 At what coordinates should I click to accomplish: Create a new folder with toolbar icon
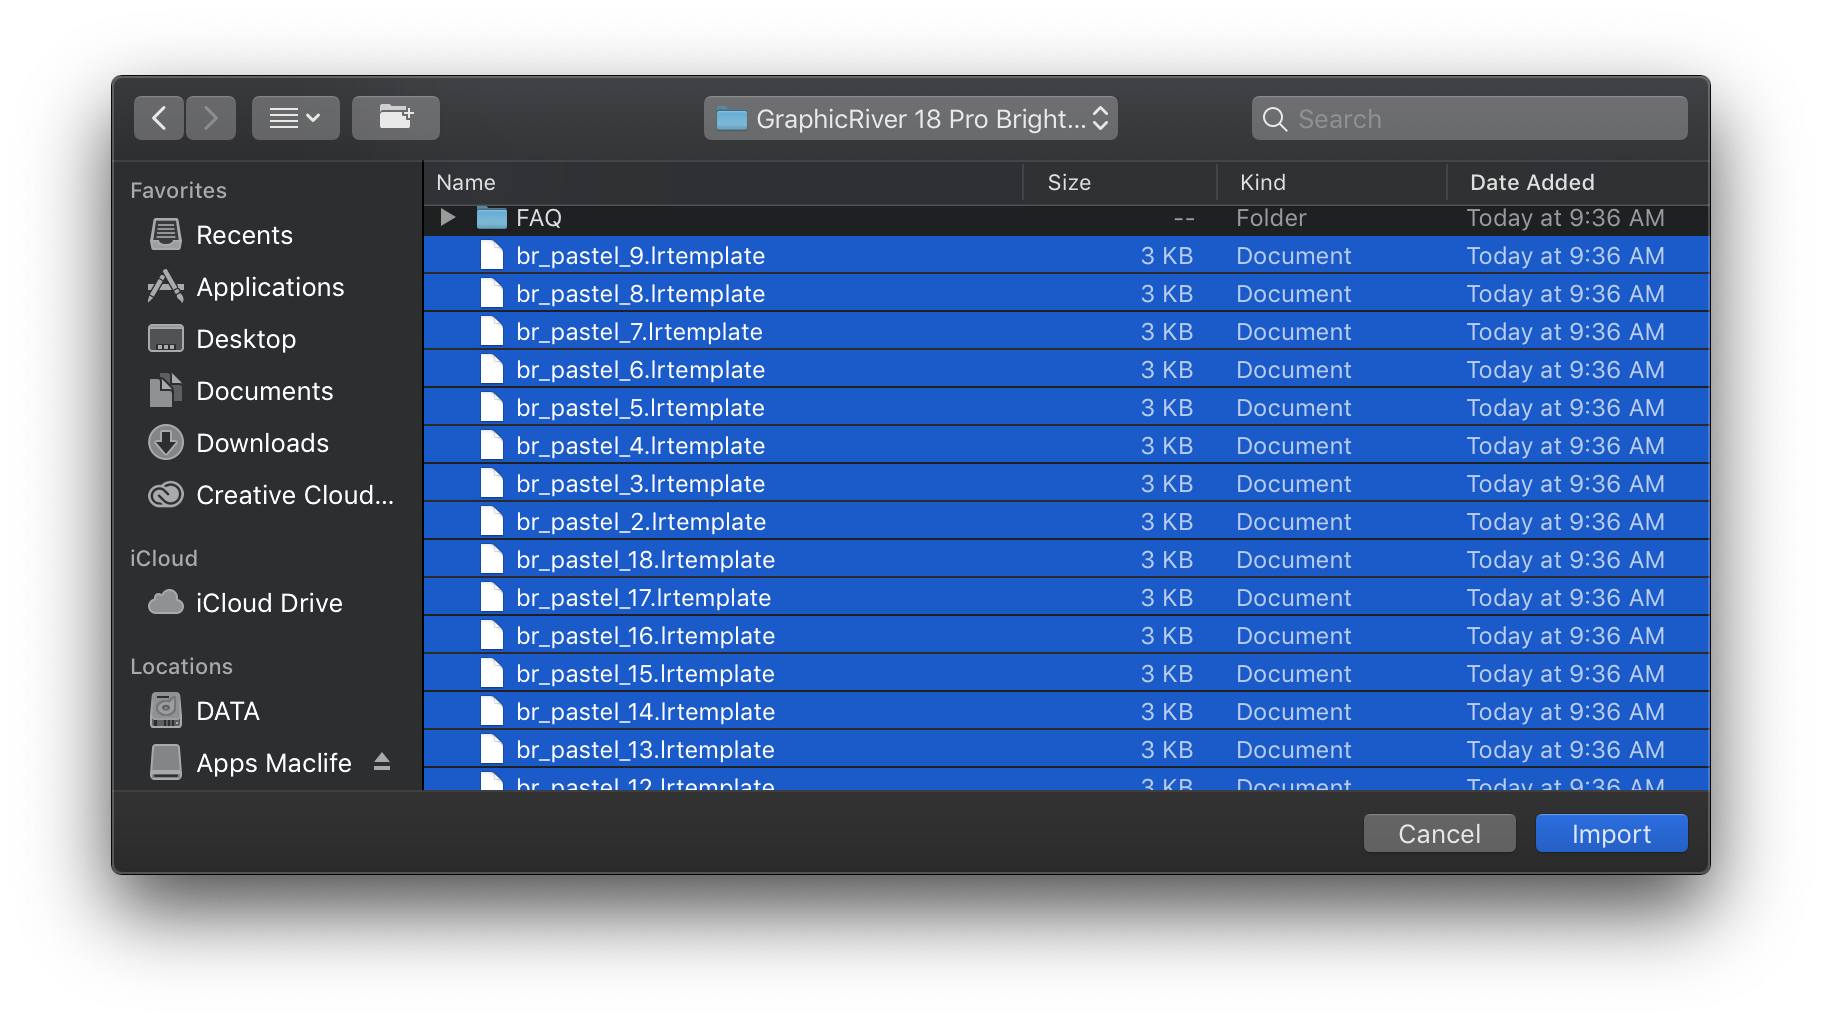coord(396,118)
